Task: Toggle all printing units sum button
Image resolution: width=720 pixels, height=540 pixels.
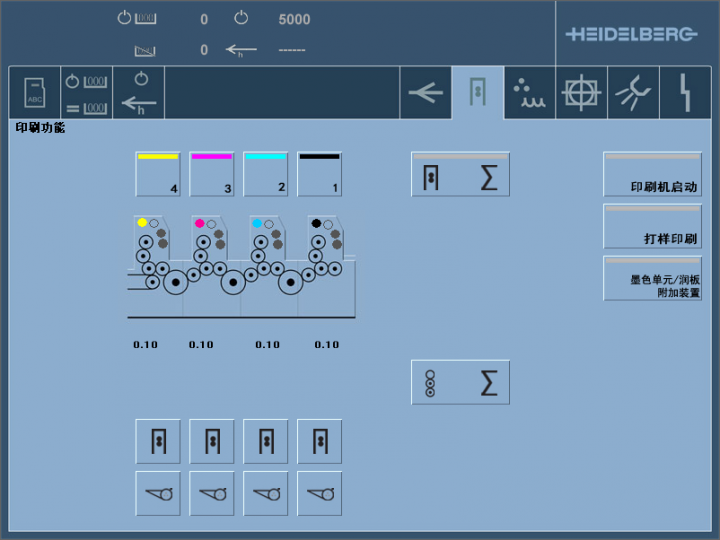Action: (x=461, y=174)
